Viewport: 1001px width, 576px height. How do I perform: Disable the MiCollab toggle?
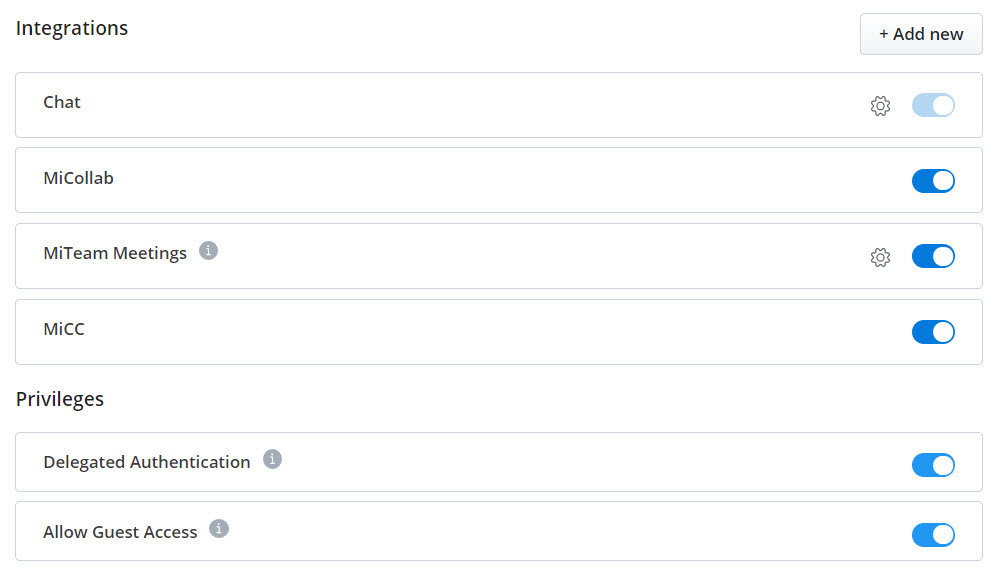(x=933, y=181)
